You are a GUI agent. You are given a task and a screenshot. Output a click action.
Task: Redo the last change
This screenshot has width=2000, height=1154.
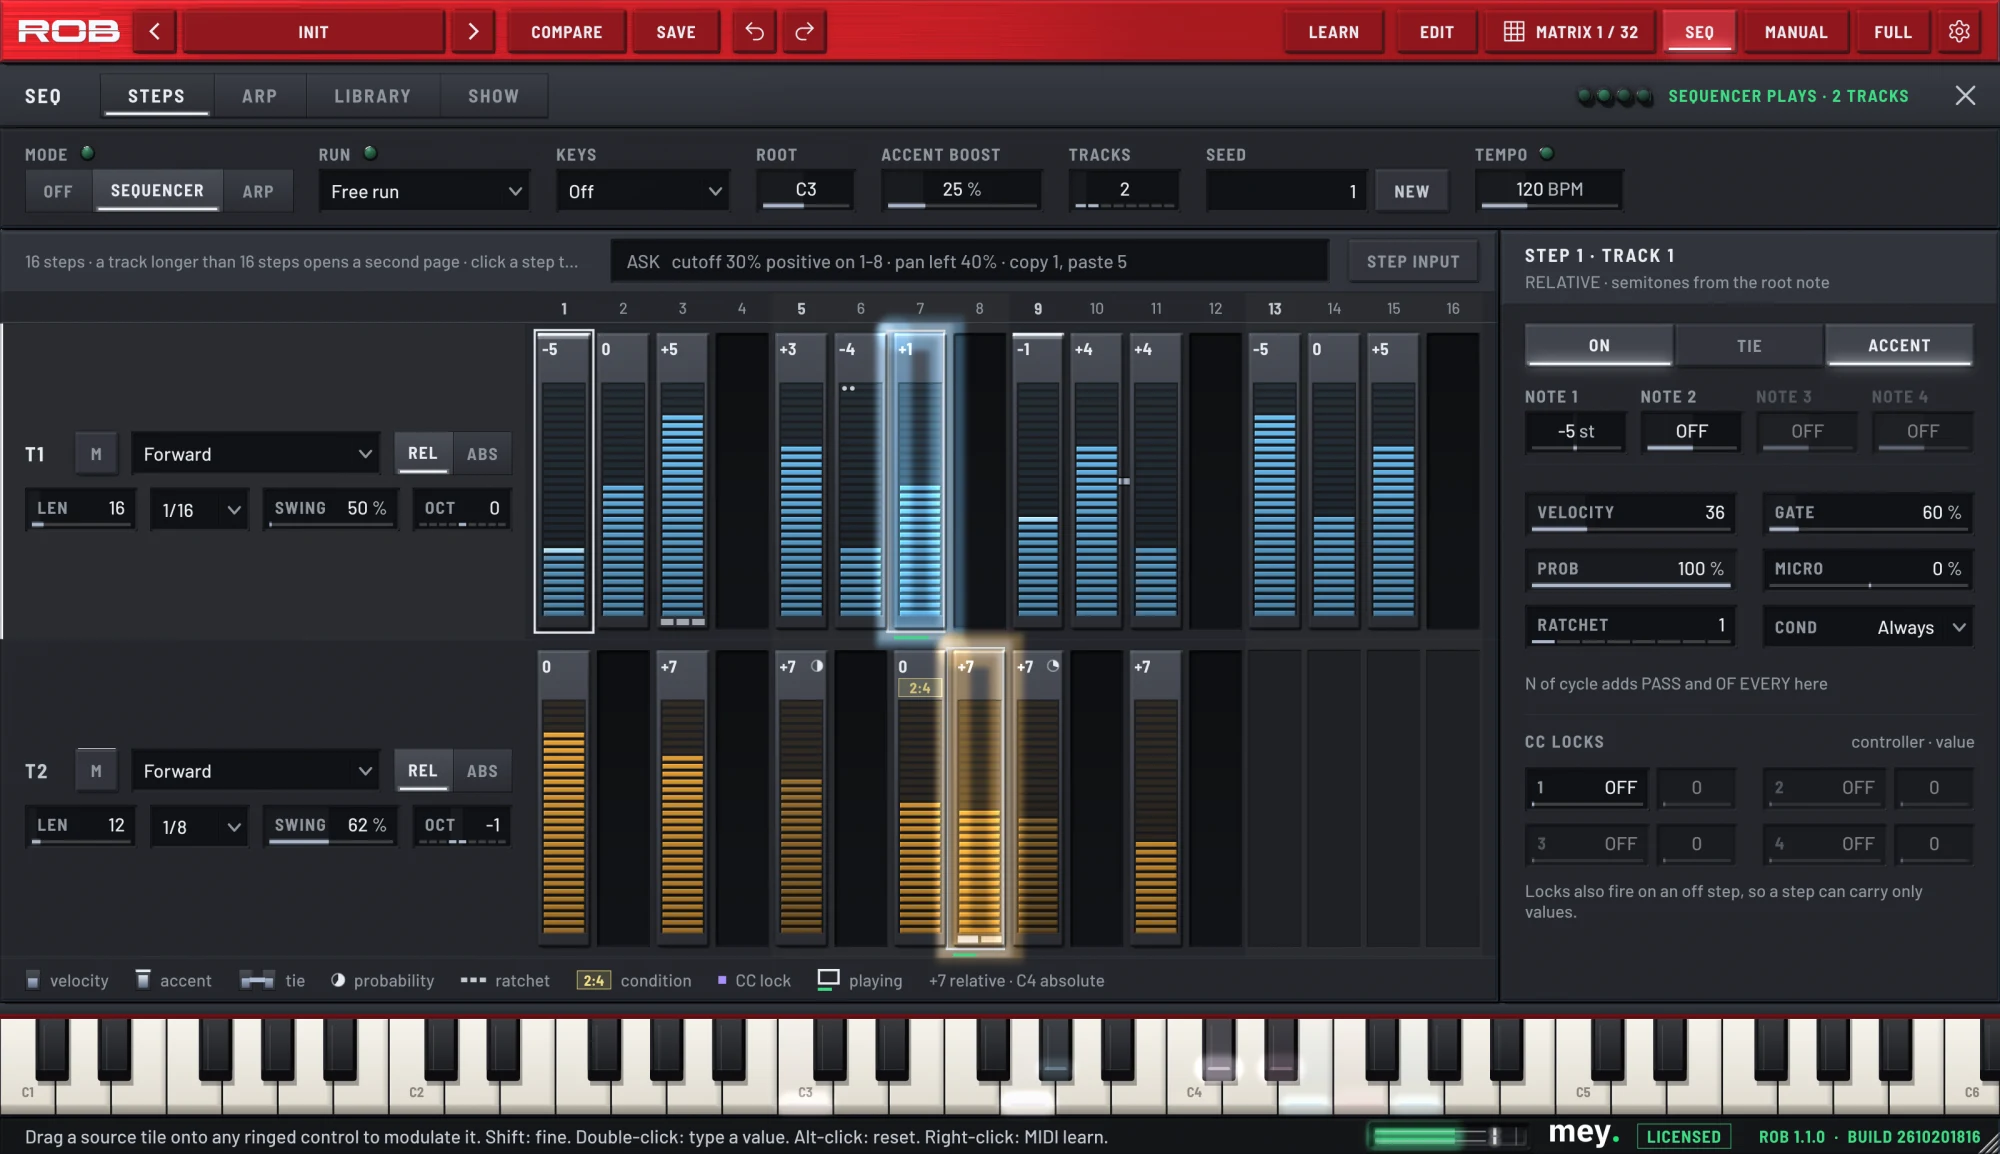tap(804, 32)
